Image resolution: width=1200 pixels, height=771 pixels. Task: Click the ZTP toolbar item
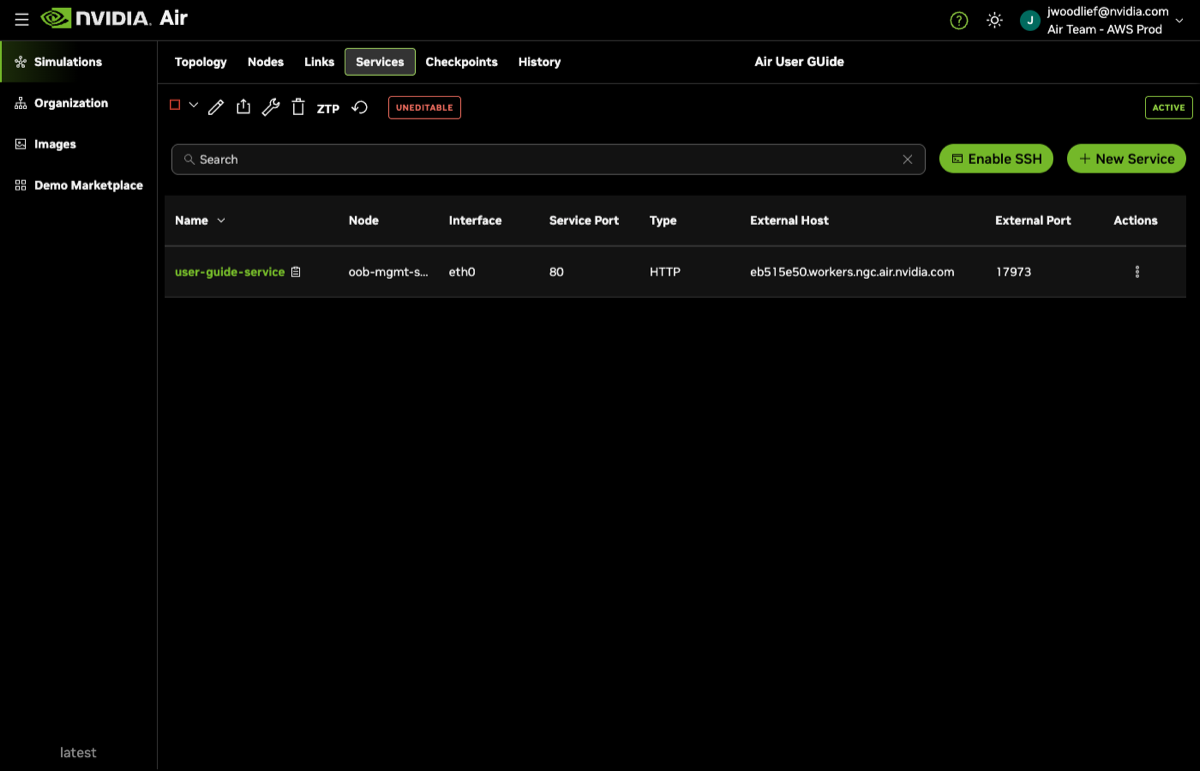coord(328,109)
